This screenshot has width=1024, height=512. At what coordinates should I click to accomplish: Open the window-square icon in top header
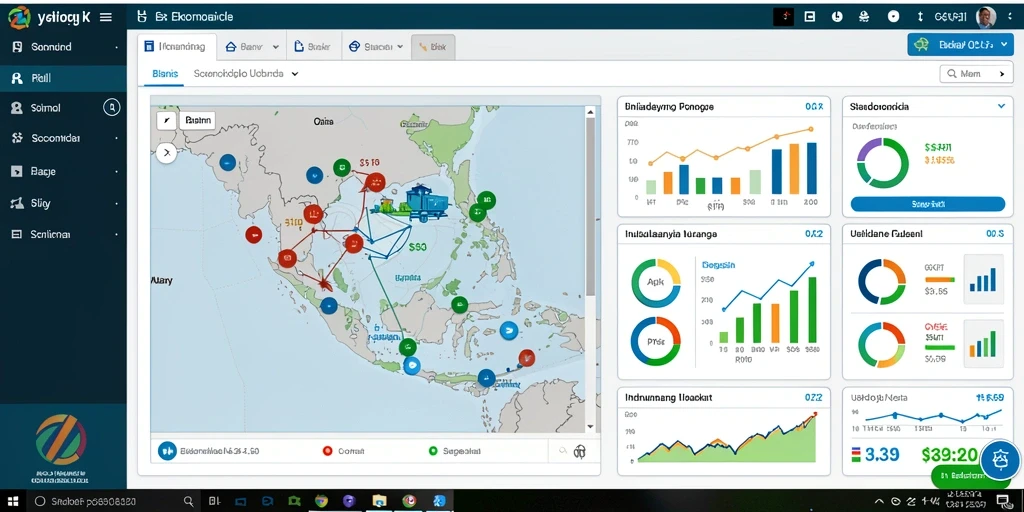tap(810, 17)
